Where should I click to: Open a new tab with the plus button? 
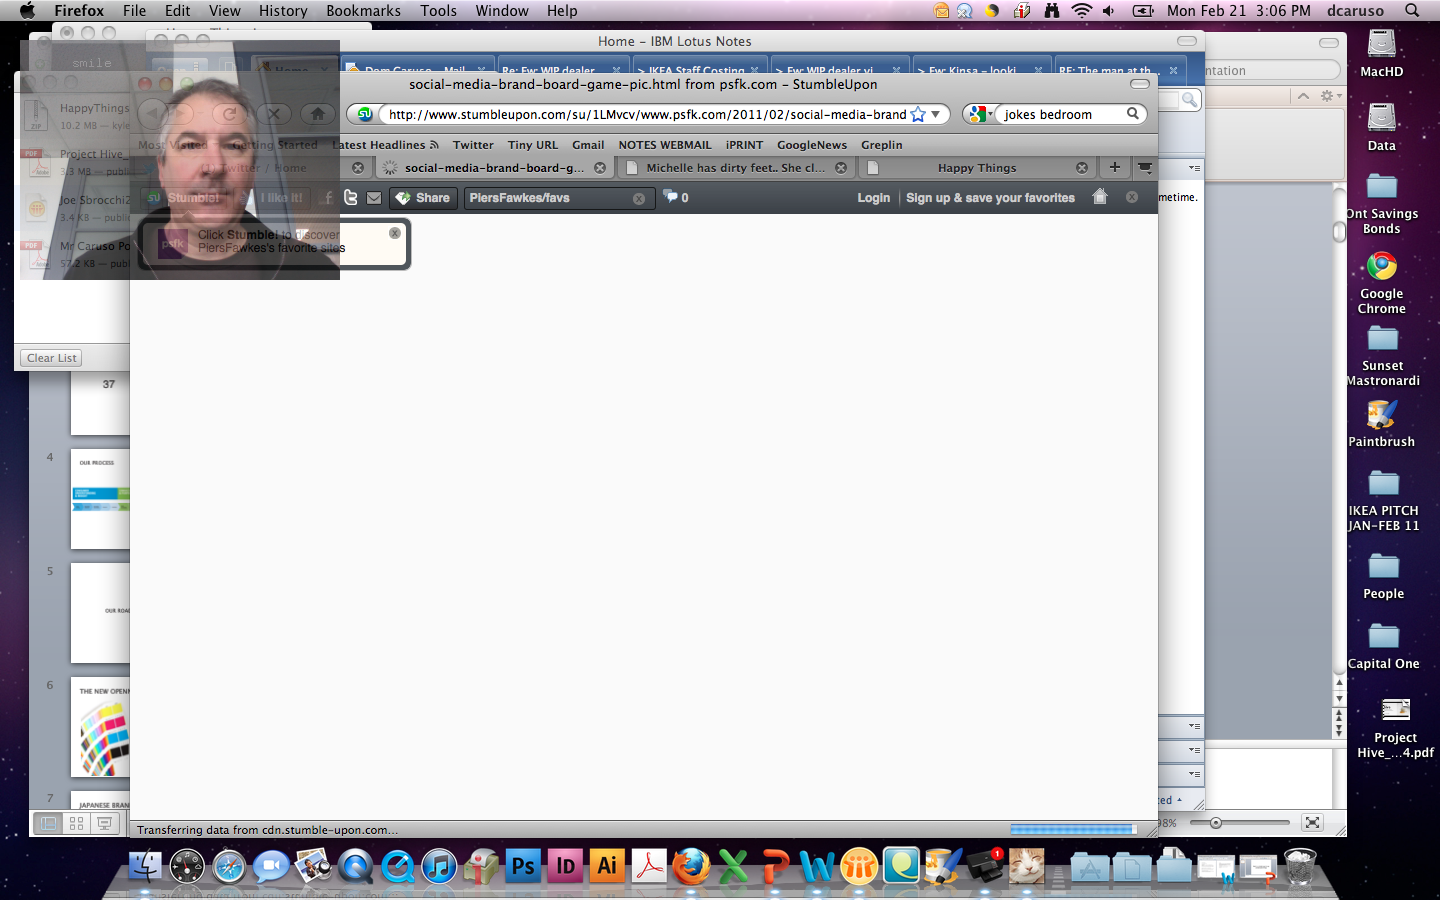pyautogui.click(x=1114, y=167)
